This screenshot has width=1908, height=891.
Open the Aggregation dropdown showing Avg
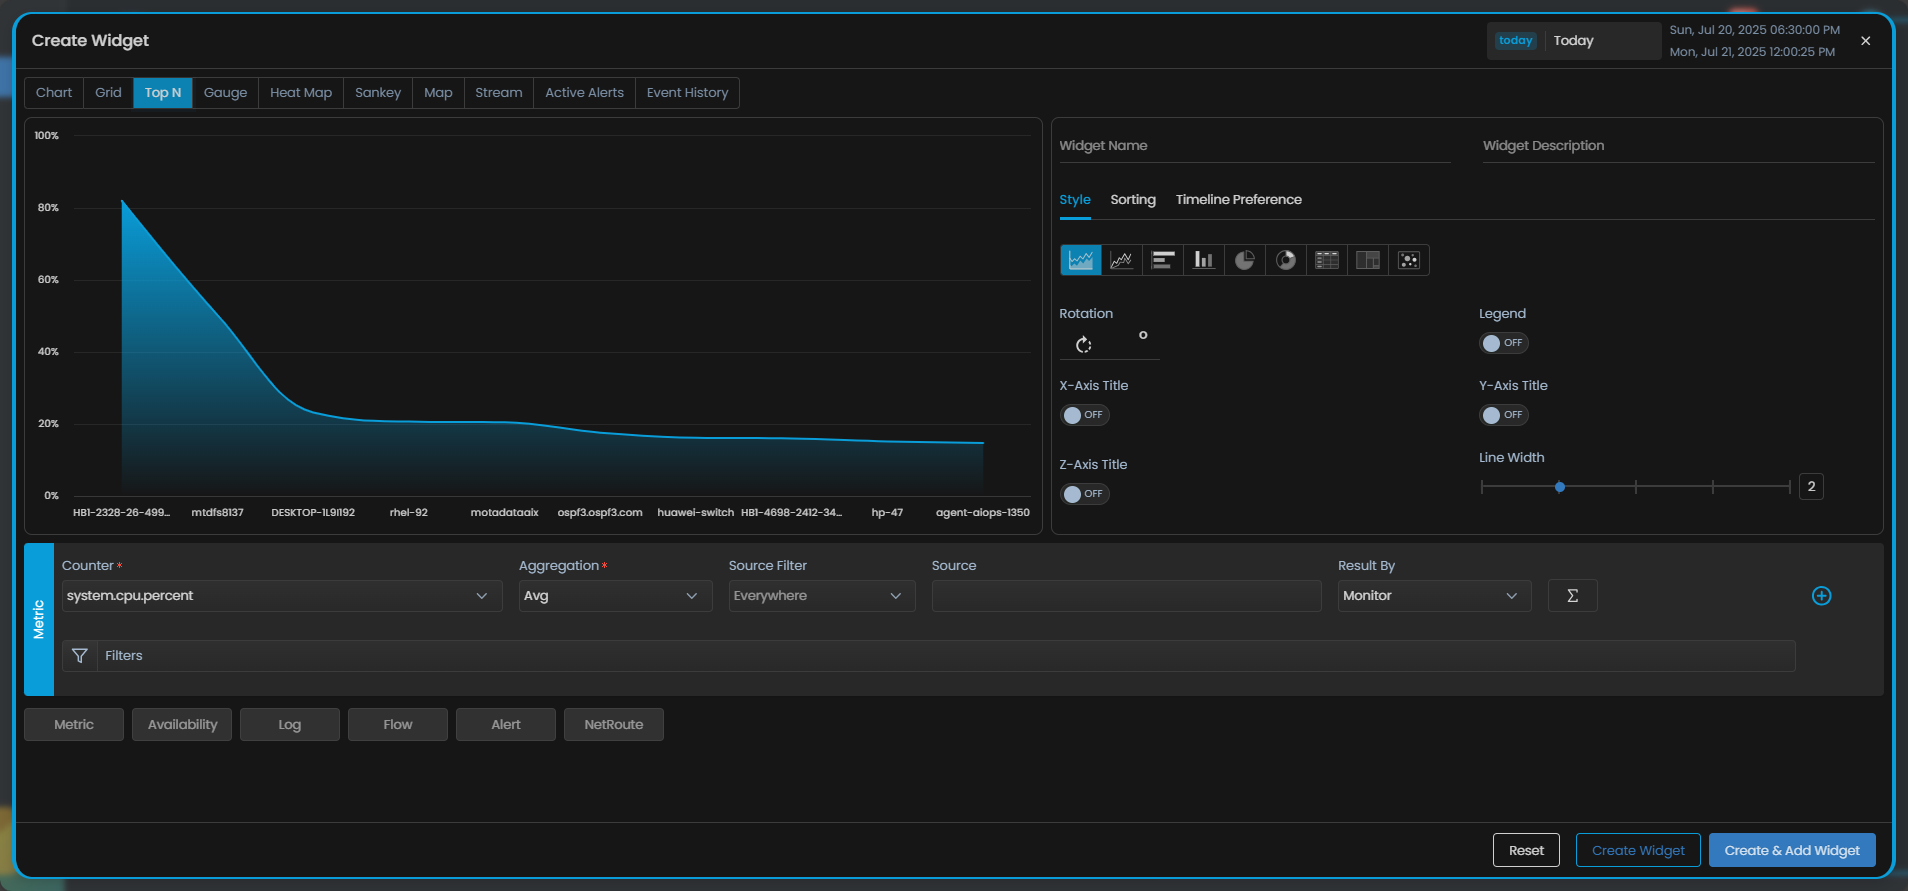[x=615, y=596]
